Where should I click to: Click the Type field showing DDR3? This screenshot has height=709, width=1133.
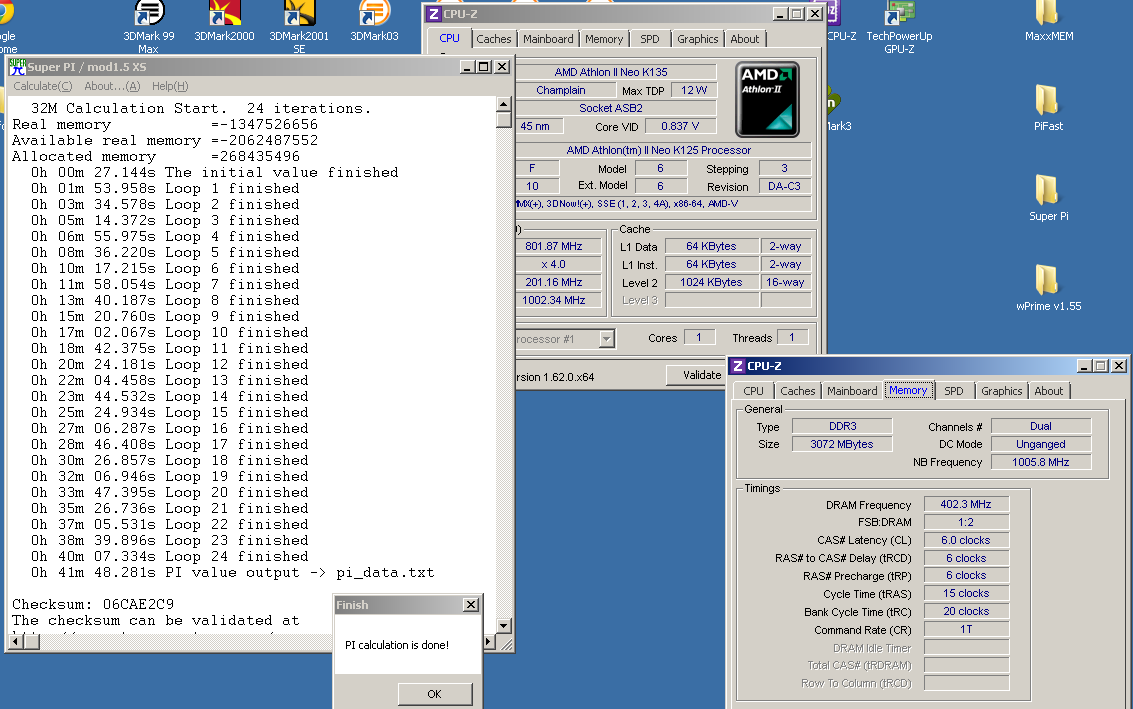pyautogui.click(x=842, y=426)
